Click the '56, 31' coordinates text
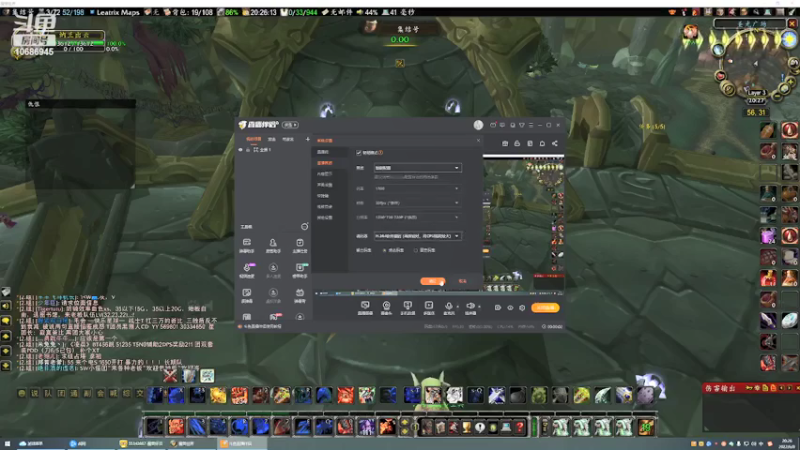Viewport: 800px width, 450px height. click(756, 112)
